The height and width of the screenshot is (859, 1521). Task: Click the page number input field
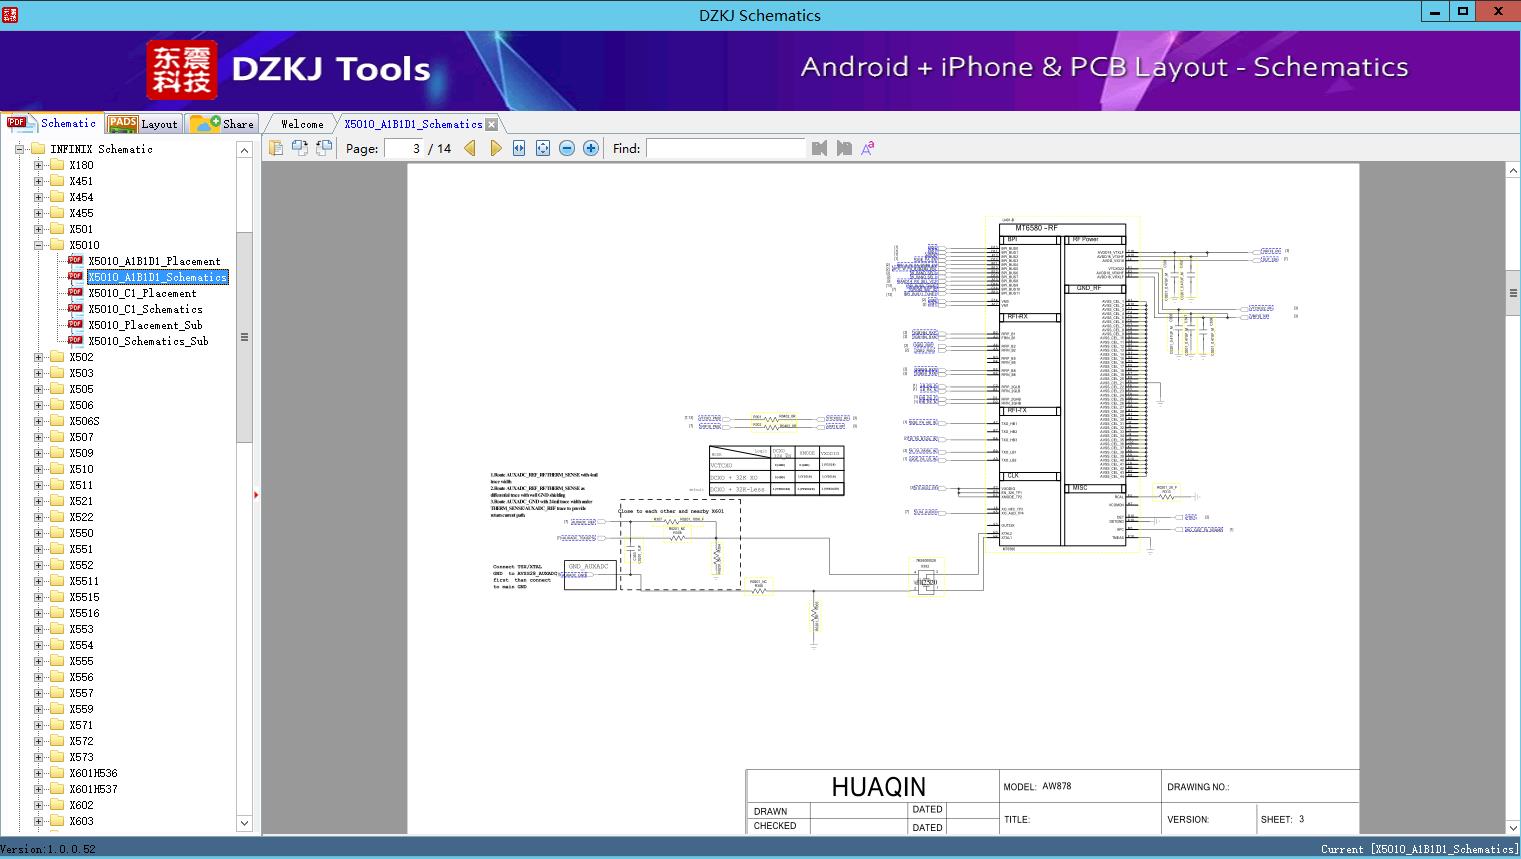(403, 148)
